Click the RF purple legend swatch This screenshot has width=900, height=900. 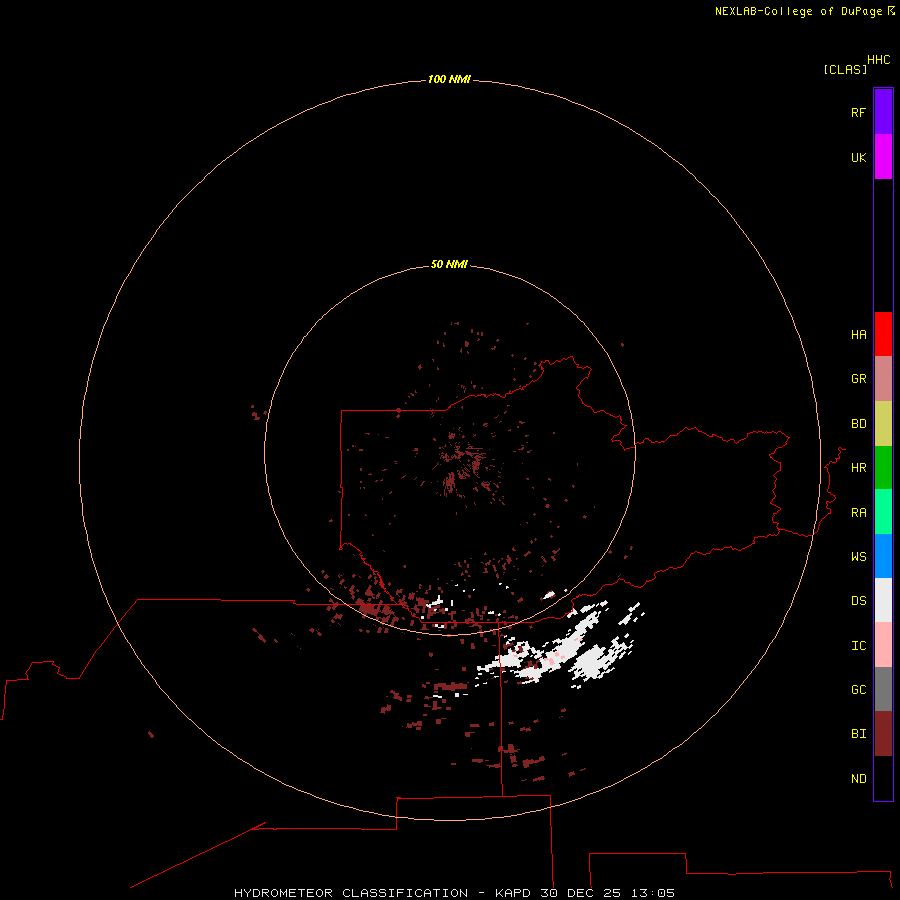click(883, 112)
